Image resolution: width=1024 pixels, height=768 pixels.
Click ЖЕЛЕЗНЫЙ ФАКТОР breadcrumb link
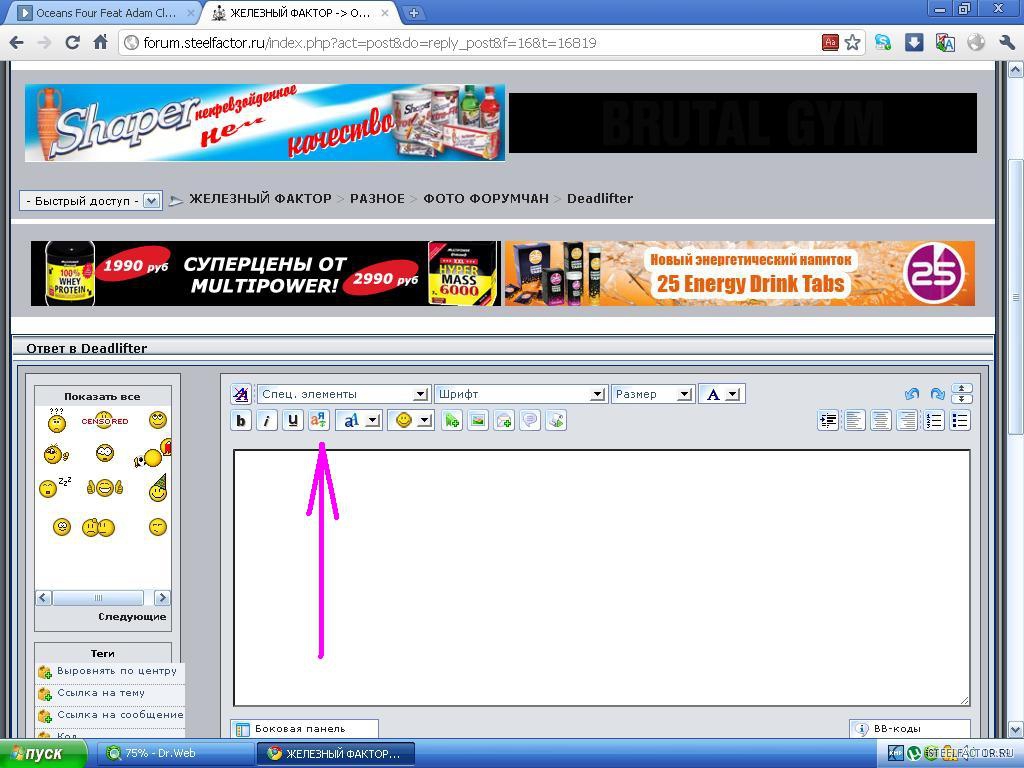tap(260, 199)
